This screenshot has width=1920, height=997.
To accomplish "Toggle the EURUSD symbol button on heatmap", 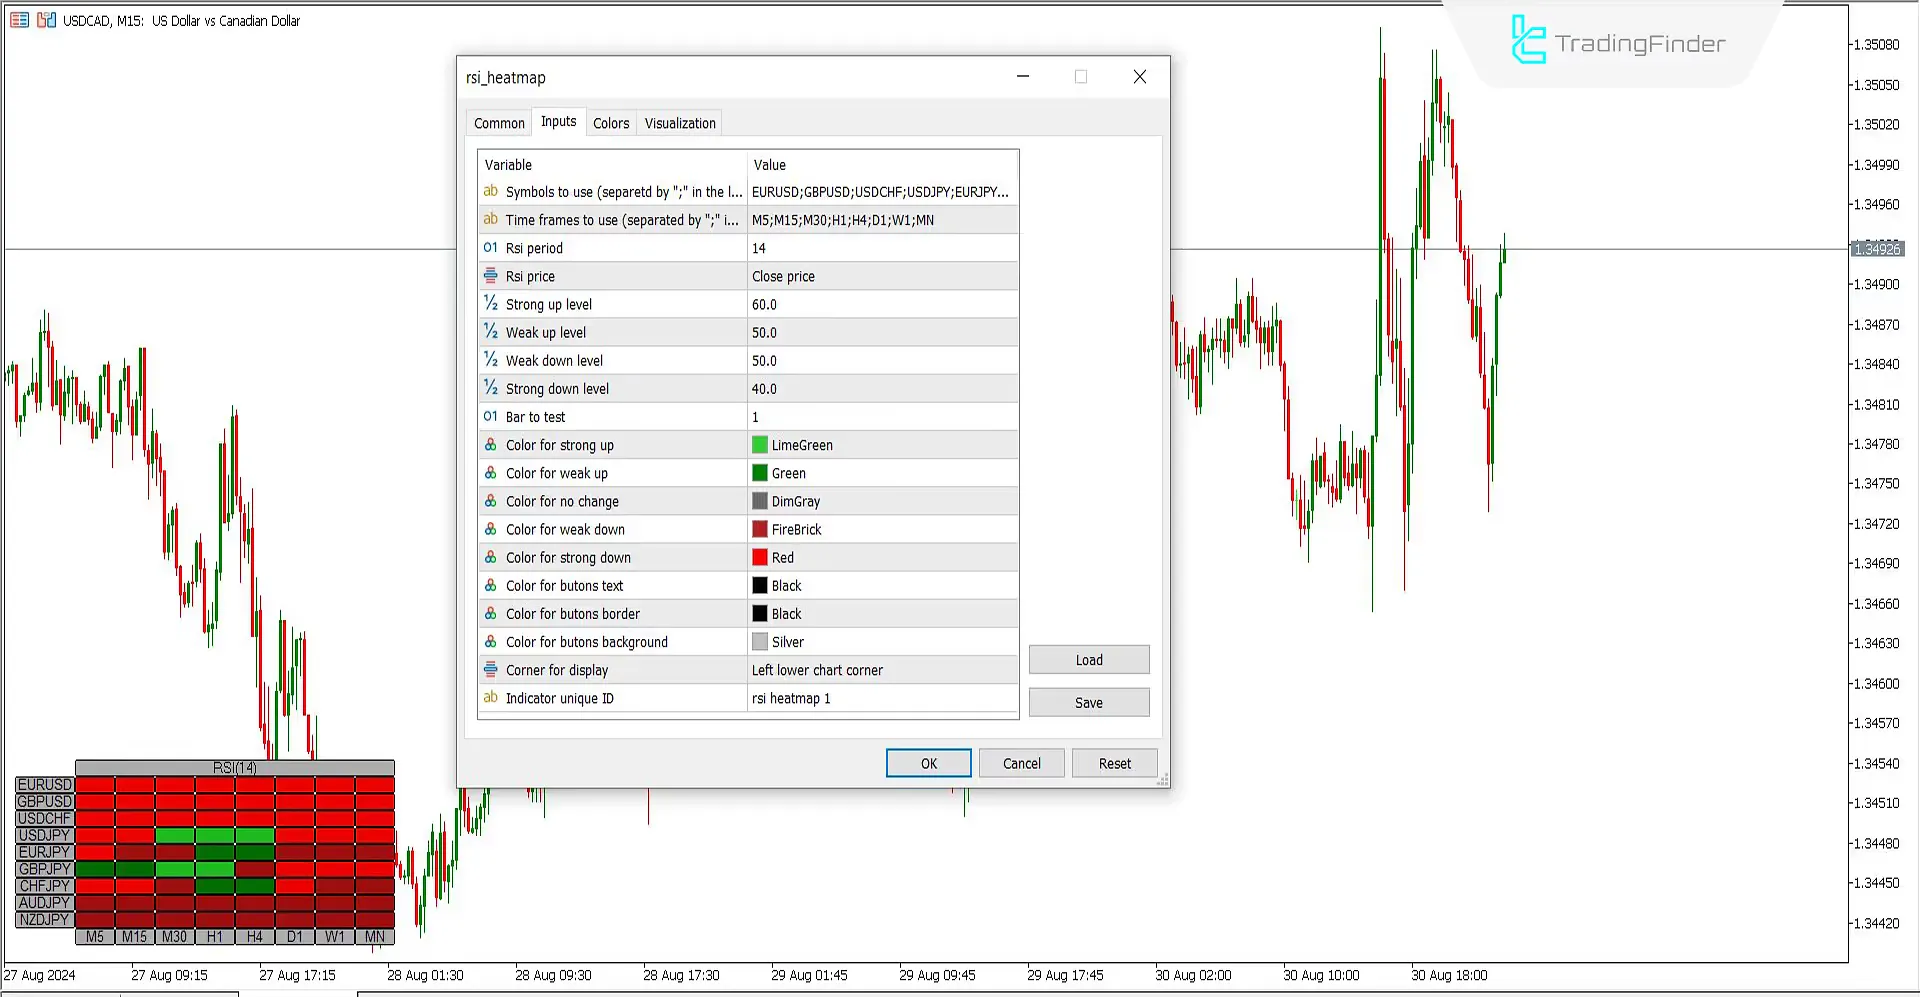I will [x=45, y=785].
